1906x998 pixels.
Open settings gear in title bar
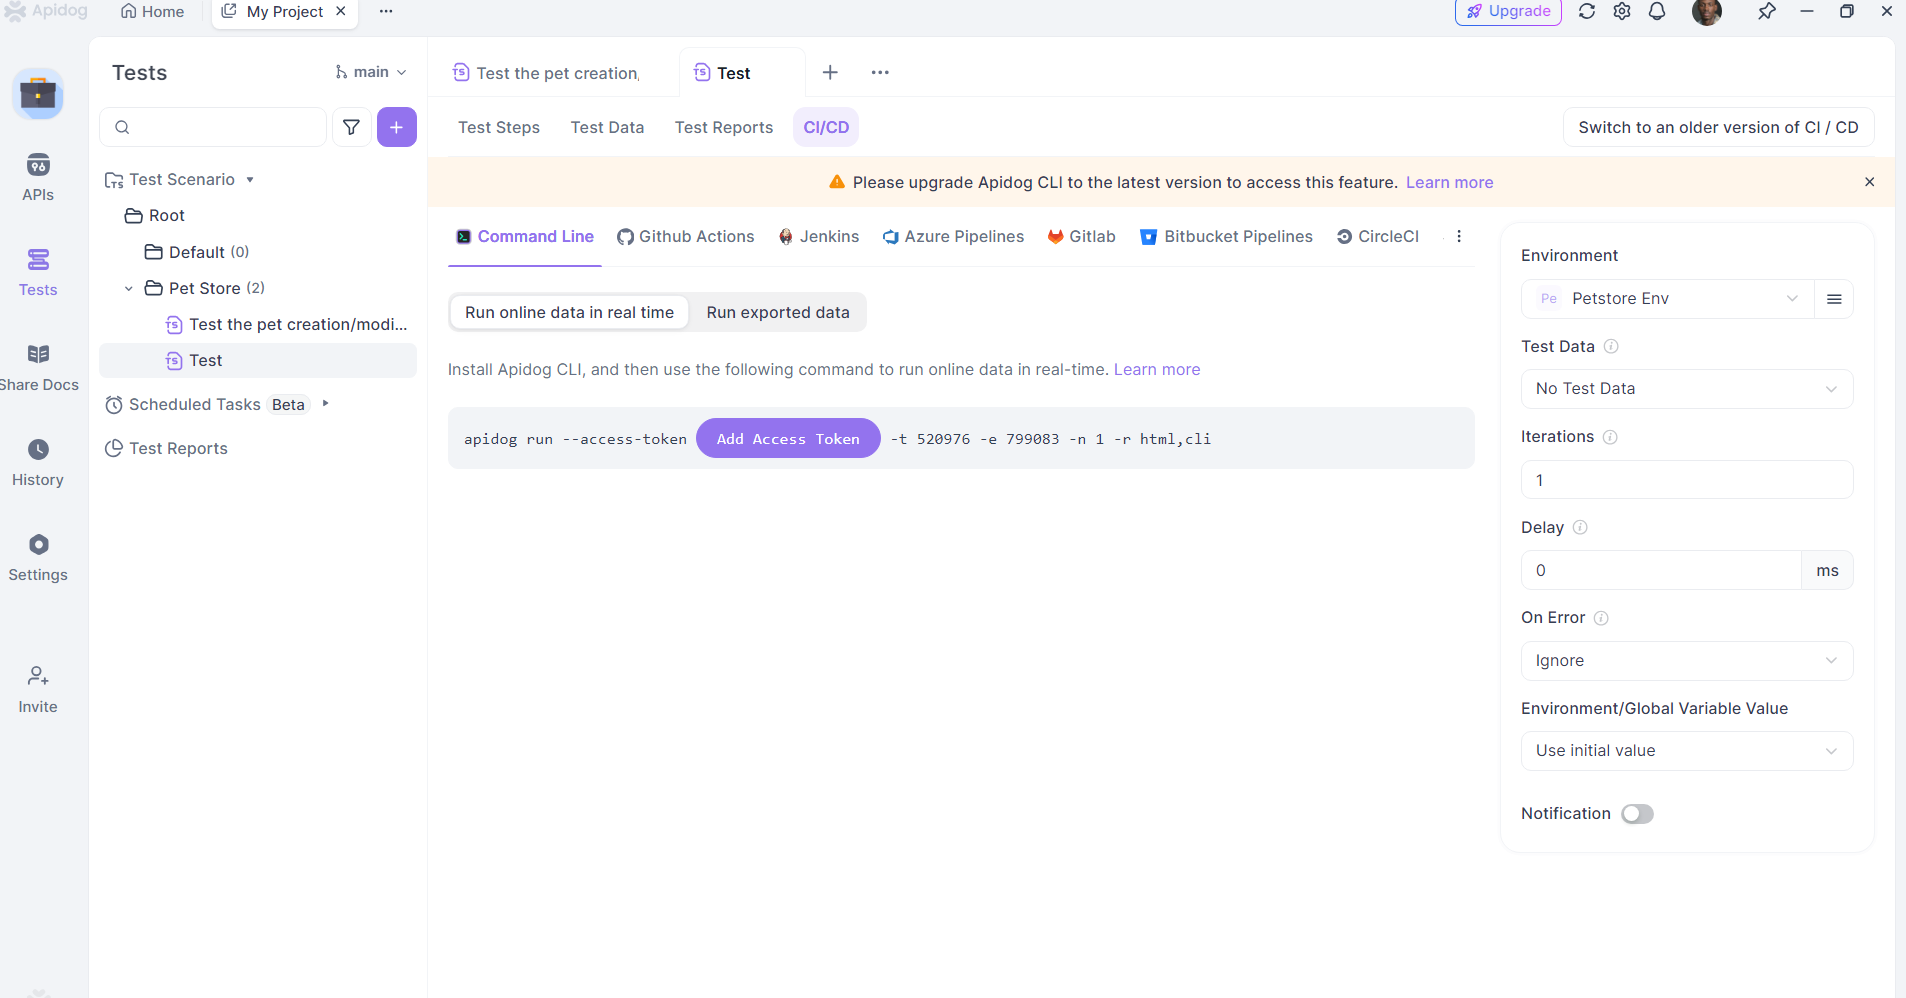(1622, 11)
